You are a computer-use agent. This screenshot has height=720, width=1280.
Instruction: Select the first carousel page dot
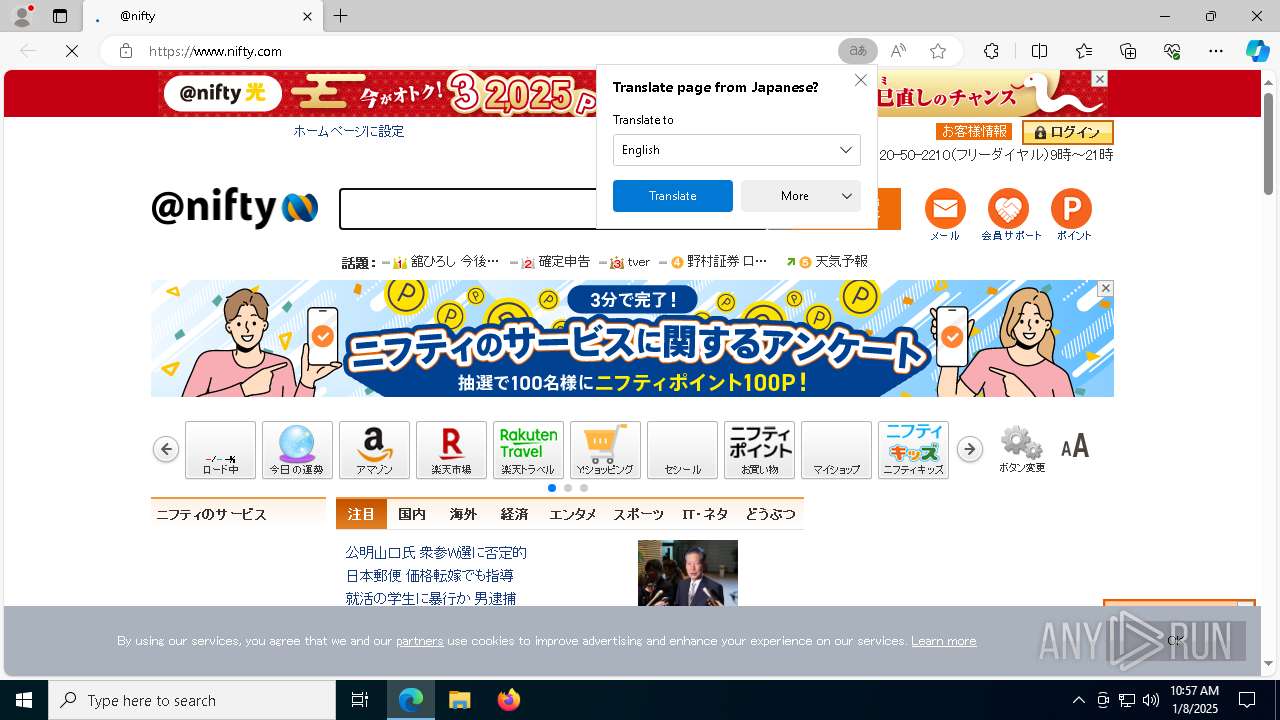point(552,488)
